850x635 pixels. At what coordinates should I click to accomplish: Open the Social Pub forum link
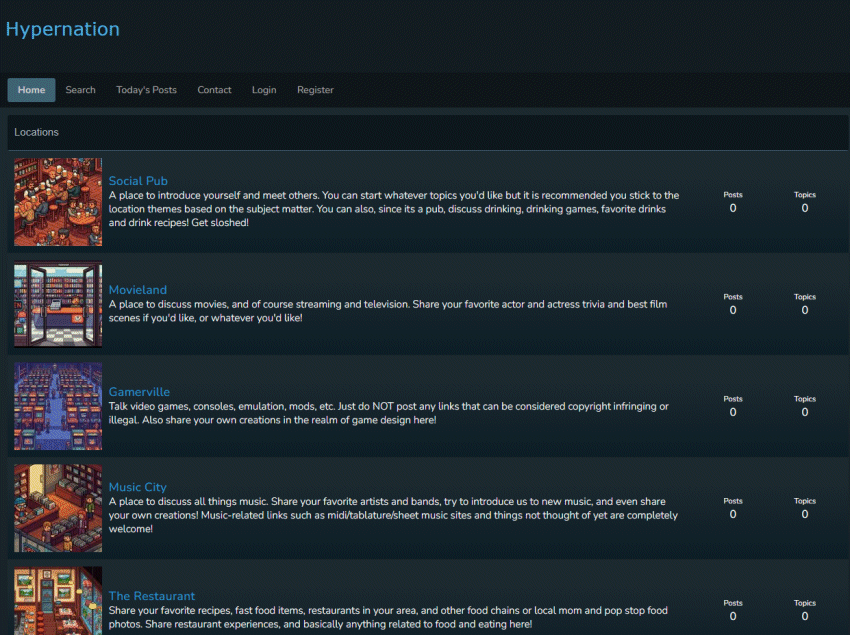point(138,181)
